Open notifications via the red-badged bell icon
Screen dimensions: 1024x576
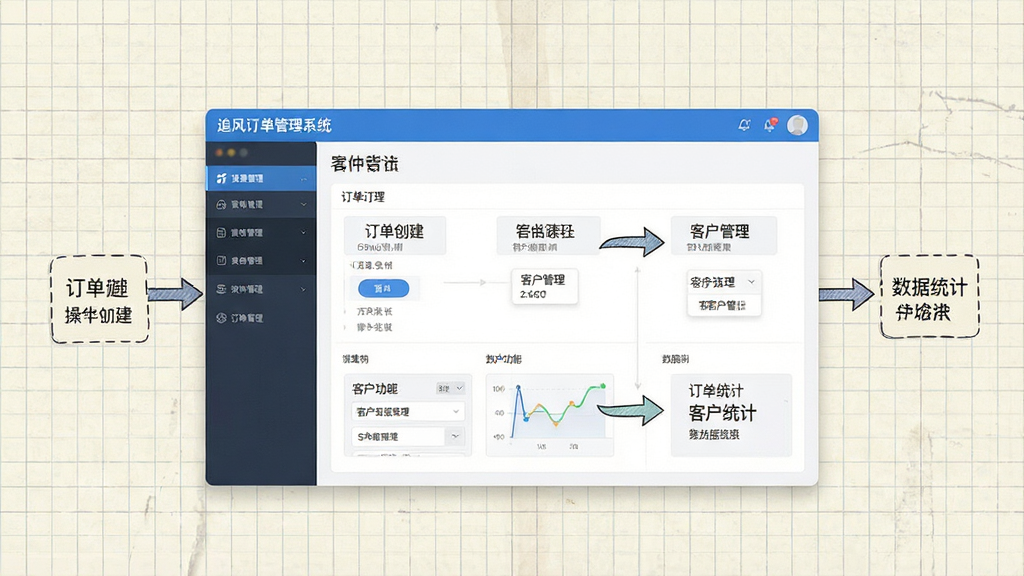click(x=770, y=125)
